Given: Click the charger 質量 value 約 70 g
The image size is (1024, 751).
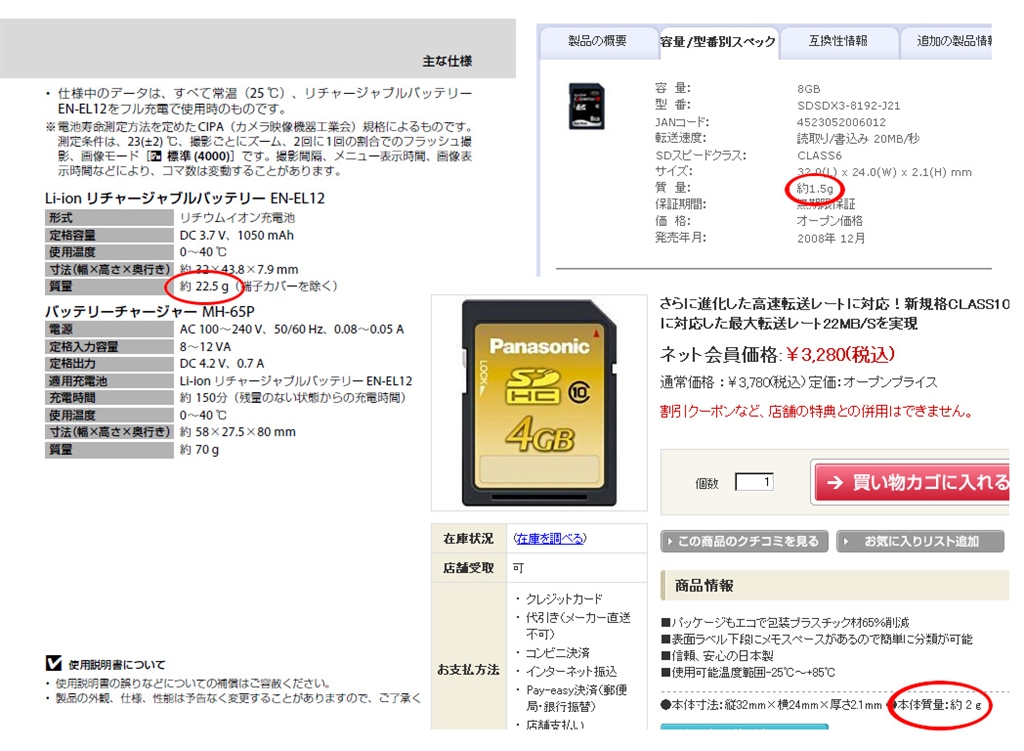Looking at the screenshot, I should click(x=199, y=449).
